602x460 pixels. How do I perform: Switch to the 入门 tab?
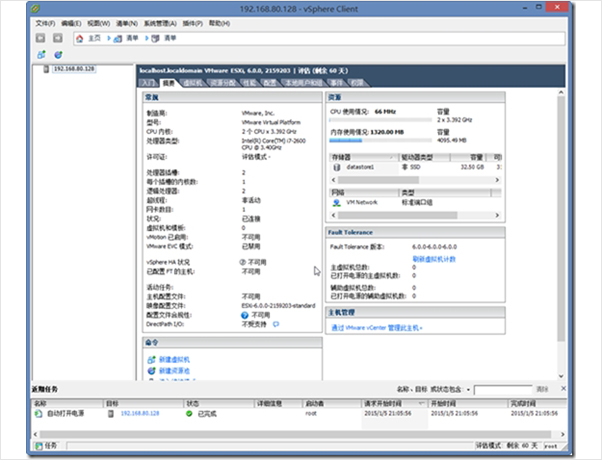(x=148, y=83)
